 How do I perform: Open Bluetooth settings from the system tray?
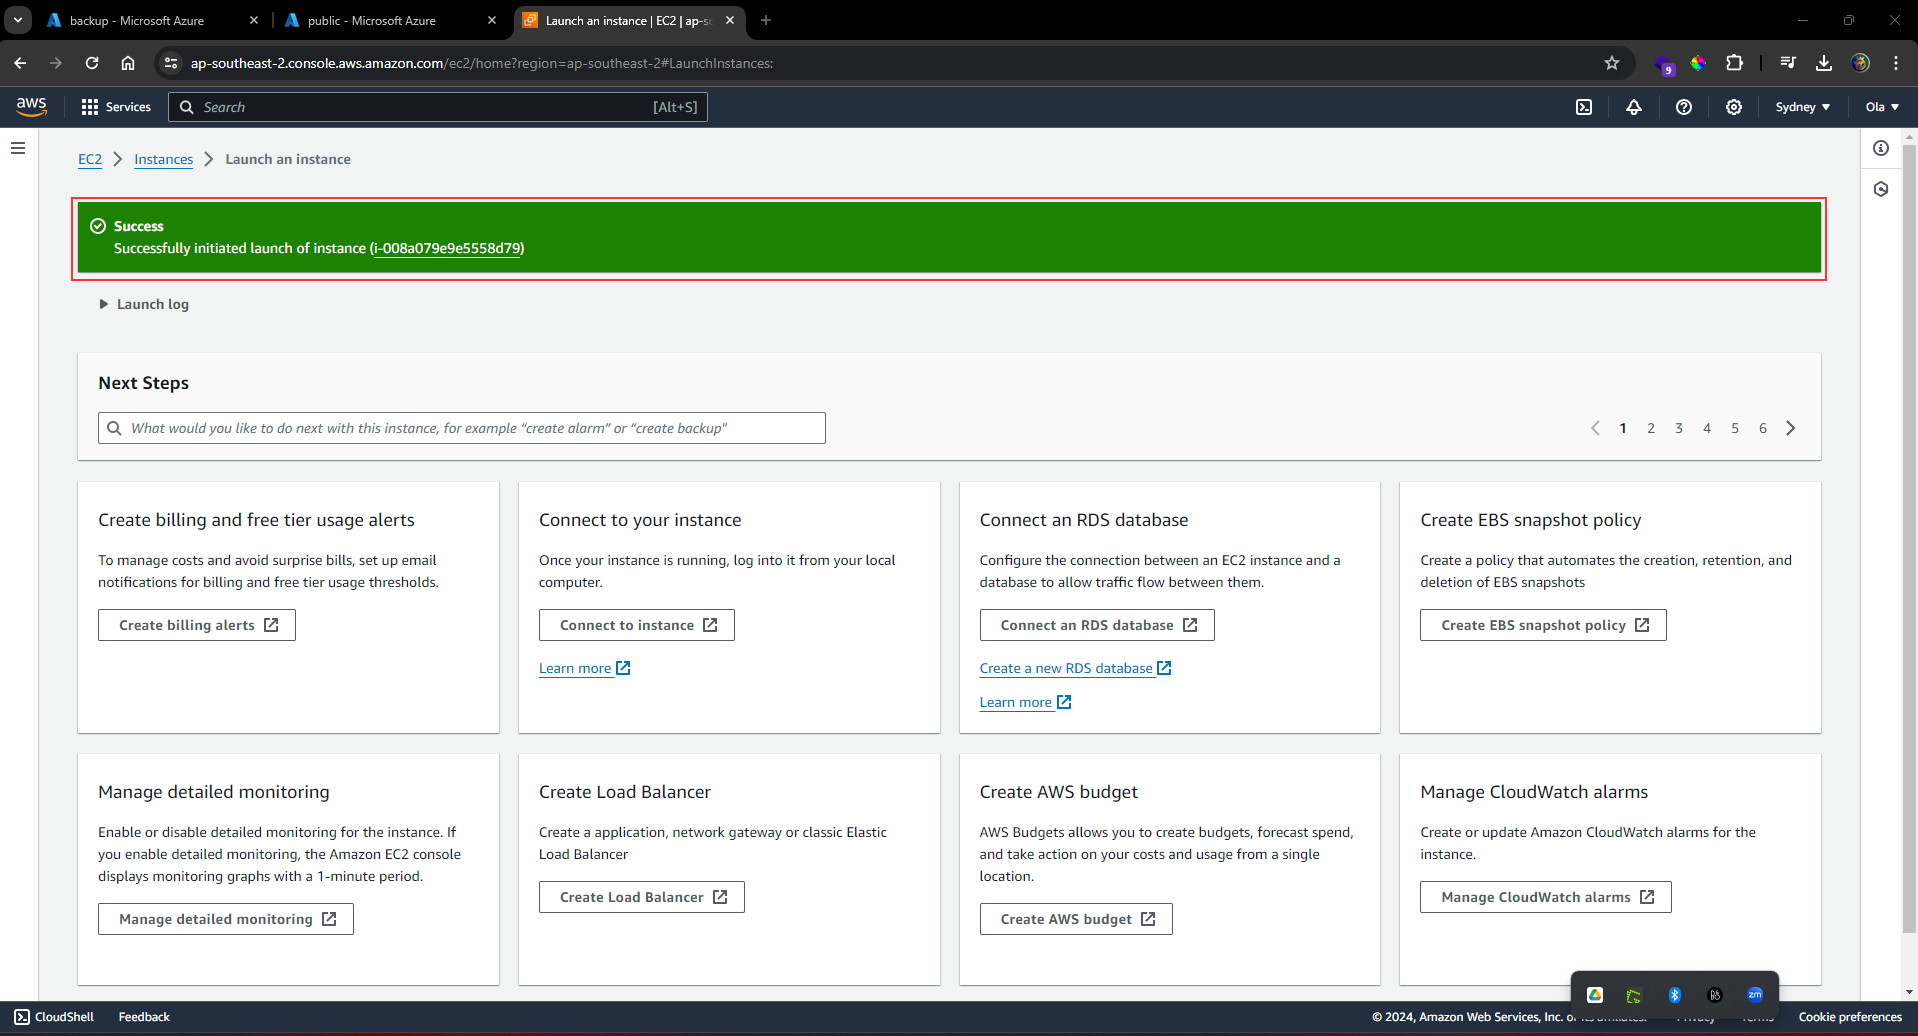pos(1676,994)
